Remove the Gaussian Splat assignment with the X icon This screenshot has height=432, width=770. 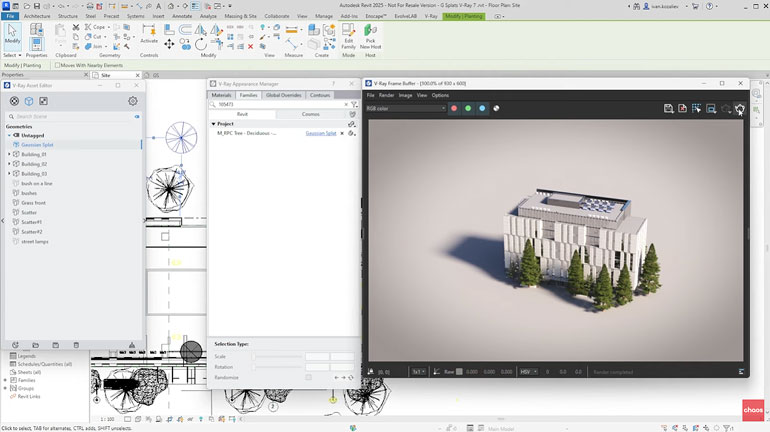click(x=342, y=134)
